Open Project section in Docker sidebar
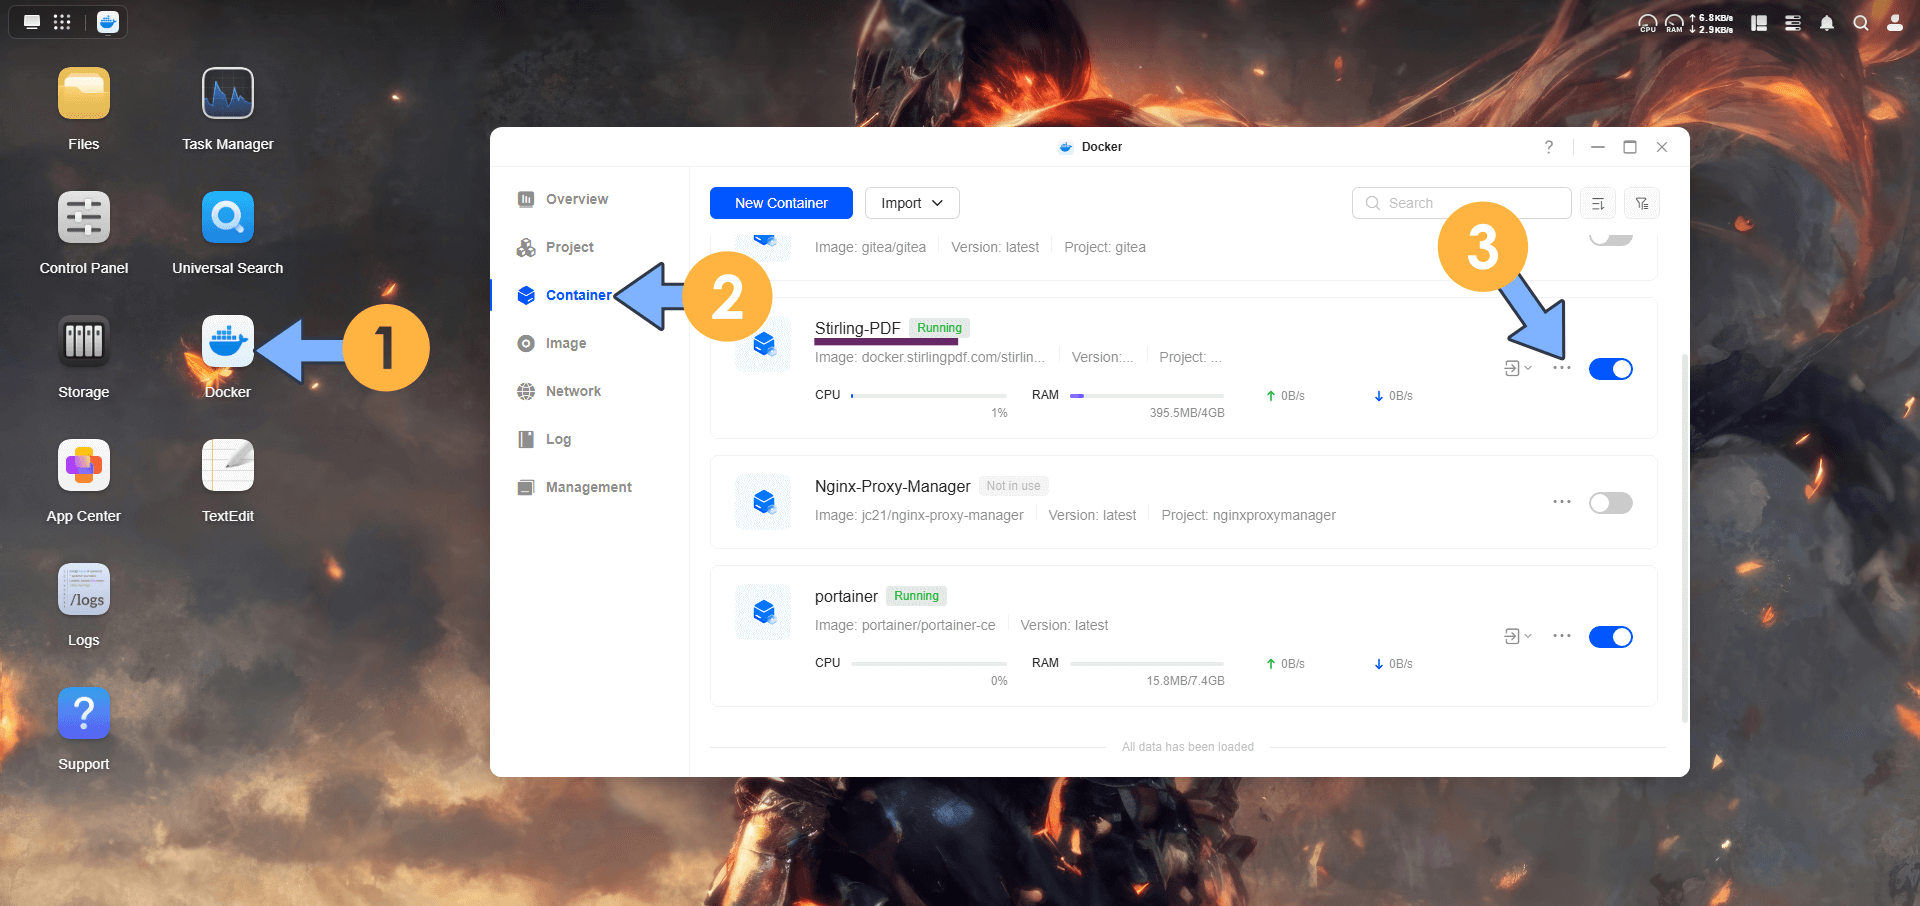Viewport: 1920px width, 906px height. 570,247
